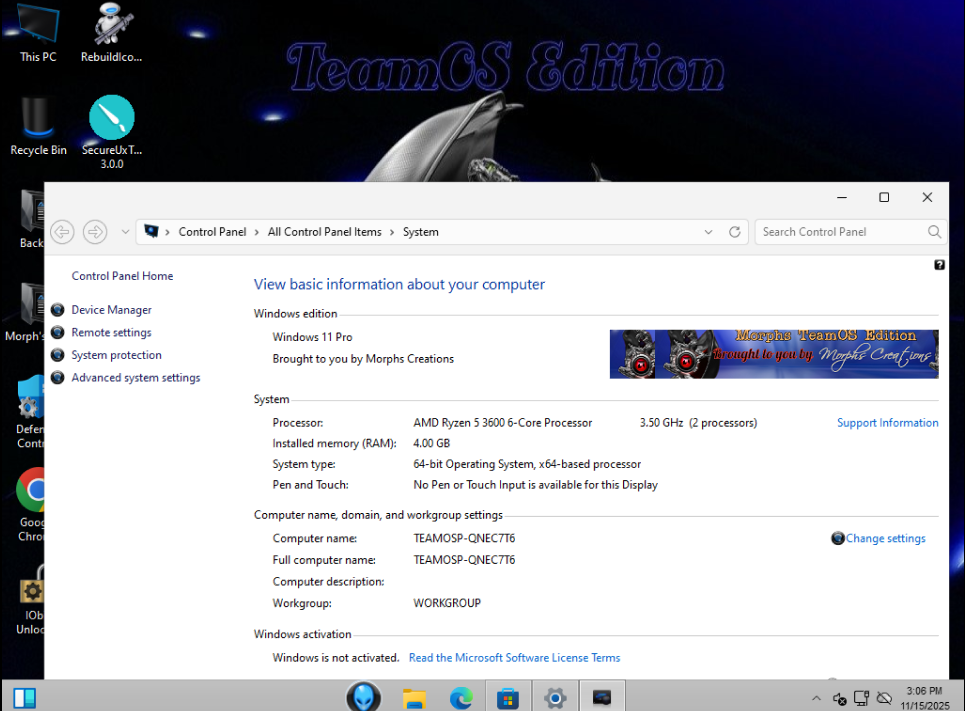The height and width of the screenshot is (711, 965).
Task: Click the forward navigation arrow
Action: (x=95, y=232)
